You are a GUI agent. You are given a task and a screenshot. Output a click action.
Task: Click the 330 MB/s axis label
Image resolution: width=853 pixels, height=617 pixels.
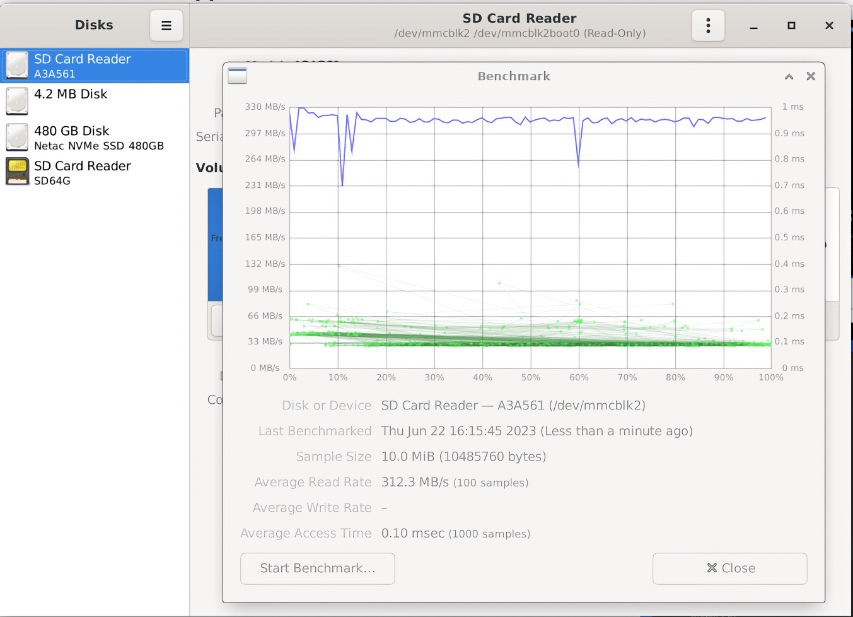265,107
